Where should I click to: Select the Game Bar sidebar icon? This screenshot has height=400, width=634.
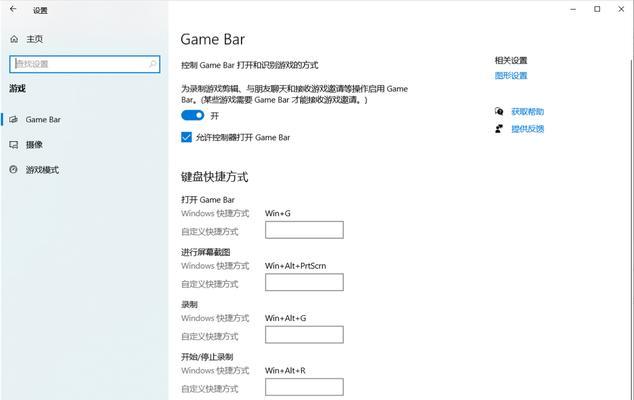pyautogui.click(x=13, y=119)
